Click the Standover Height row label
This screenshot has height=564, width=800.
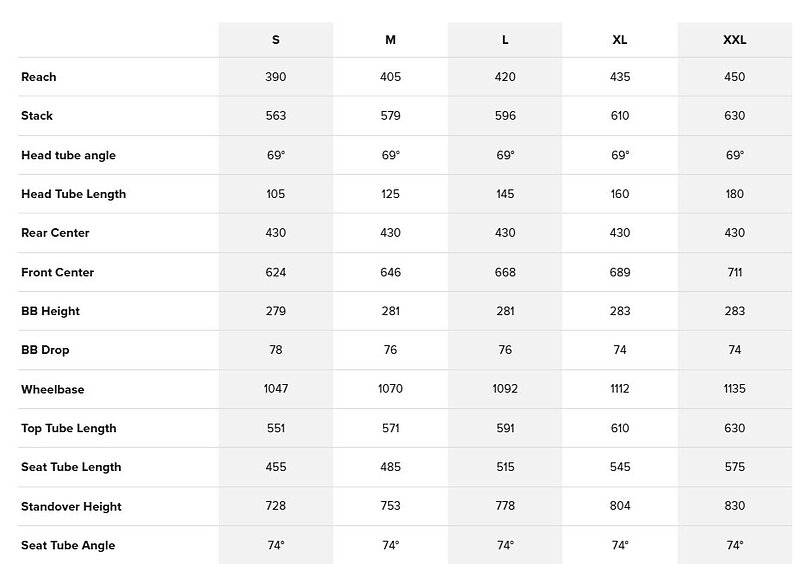click(71, 506)
